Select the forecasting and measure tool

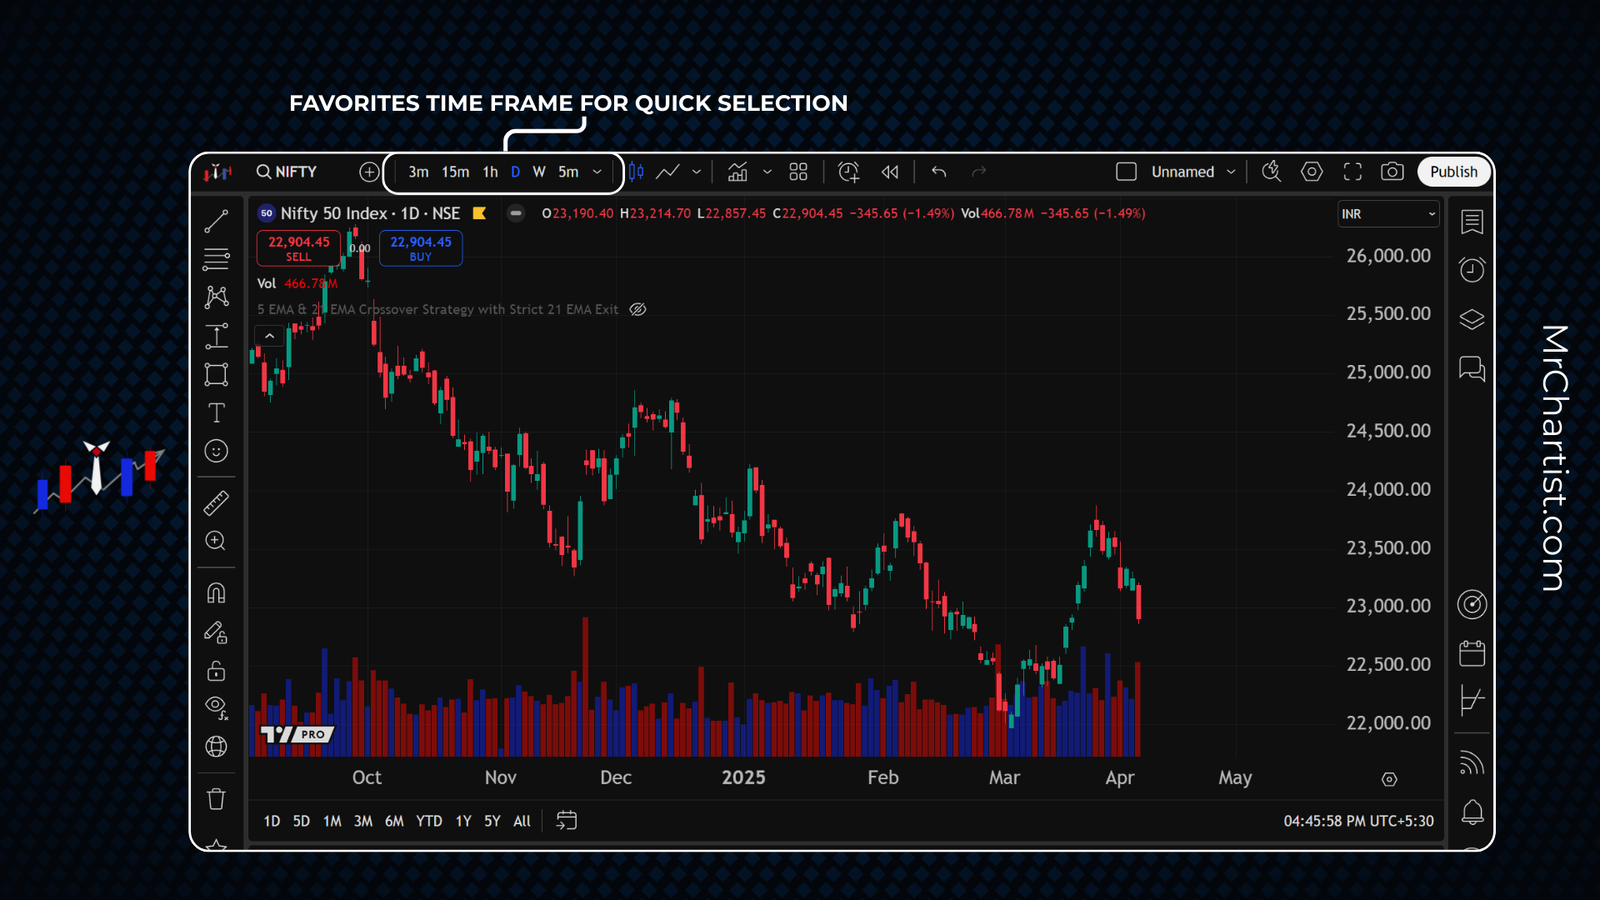click(x=216, y=336)
